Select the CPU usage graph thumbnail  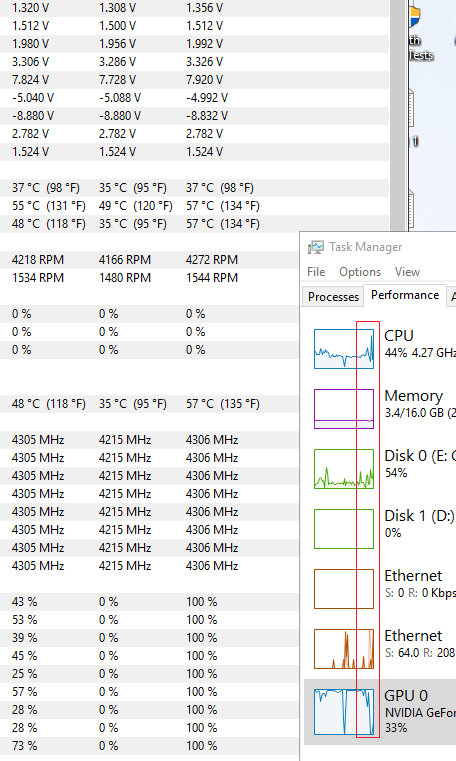[x=344, y=349]
